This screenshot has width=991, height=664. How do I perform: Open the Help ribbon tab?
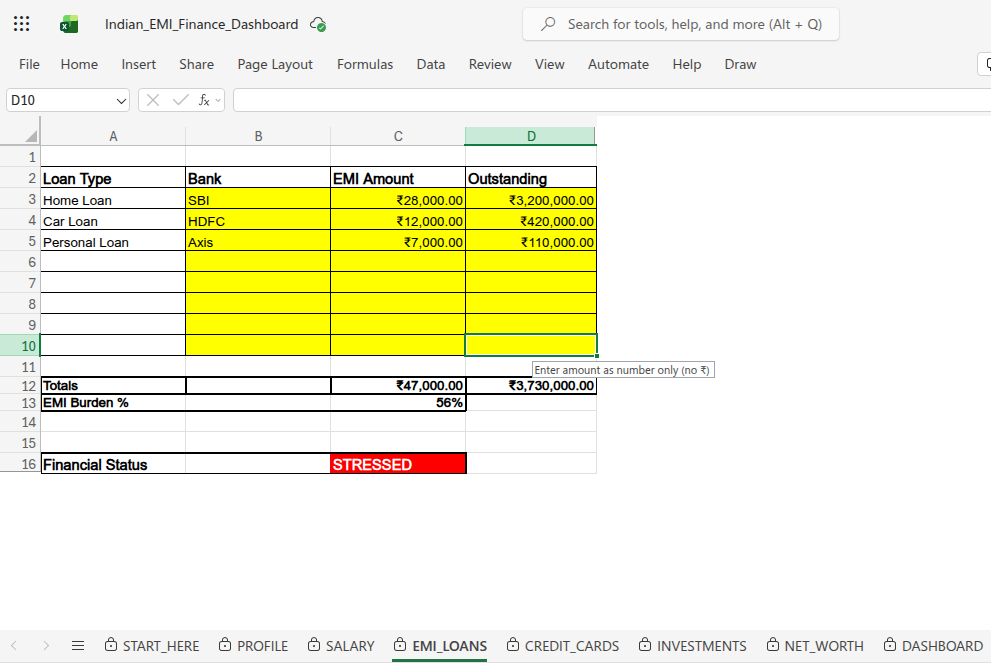(x=686, y=64)
